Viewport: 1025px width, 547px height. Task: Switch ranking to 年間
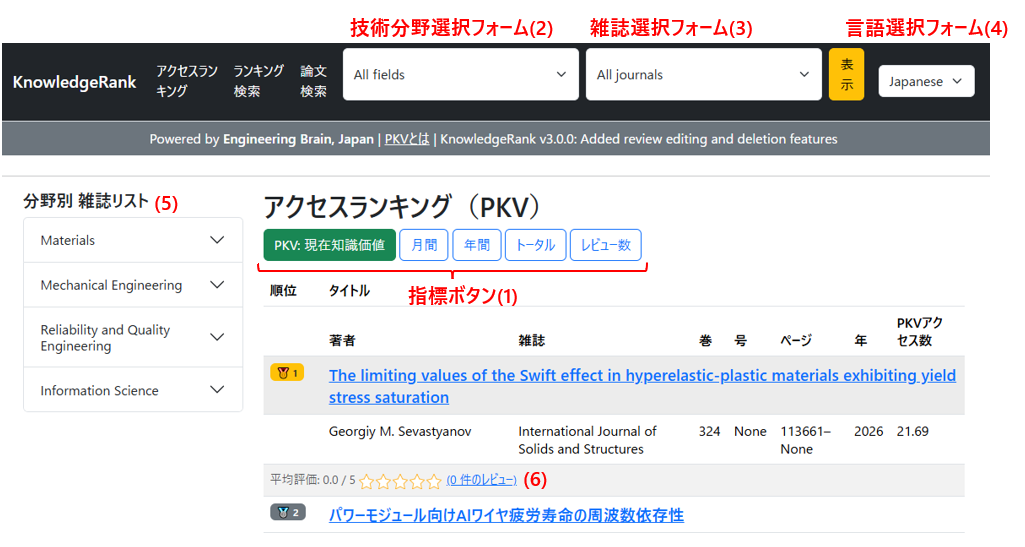(477, 245)
